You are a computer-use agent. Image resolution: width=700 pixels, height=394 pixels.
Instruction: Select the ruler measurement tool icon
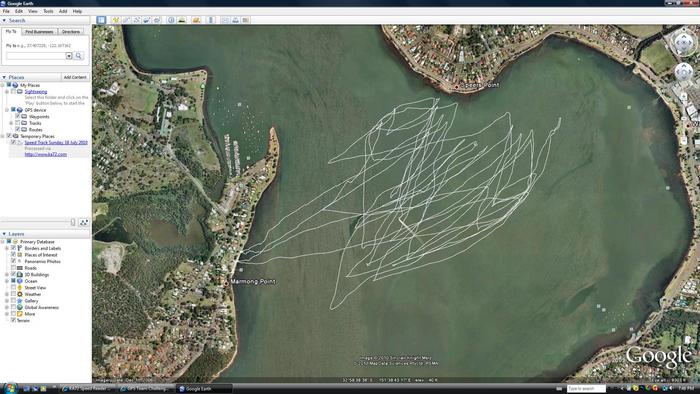pyautogui.click(x=211, y=20)
